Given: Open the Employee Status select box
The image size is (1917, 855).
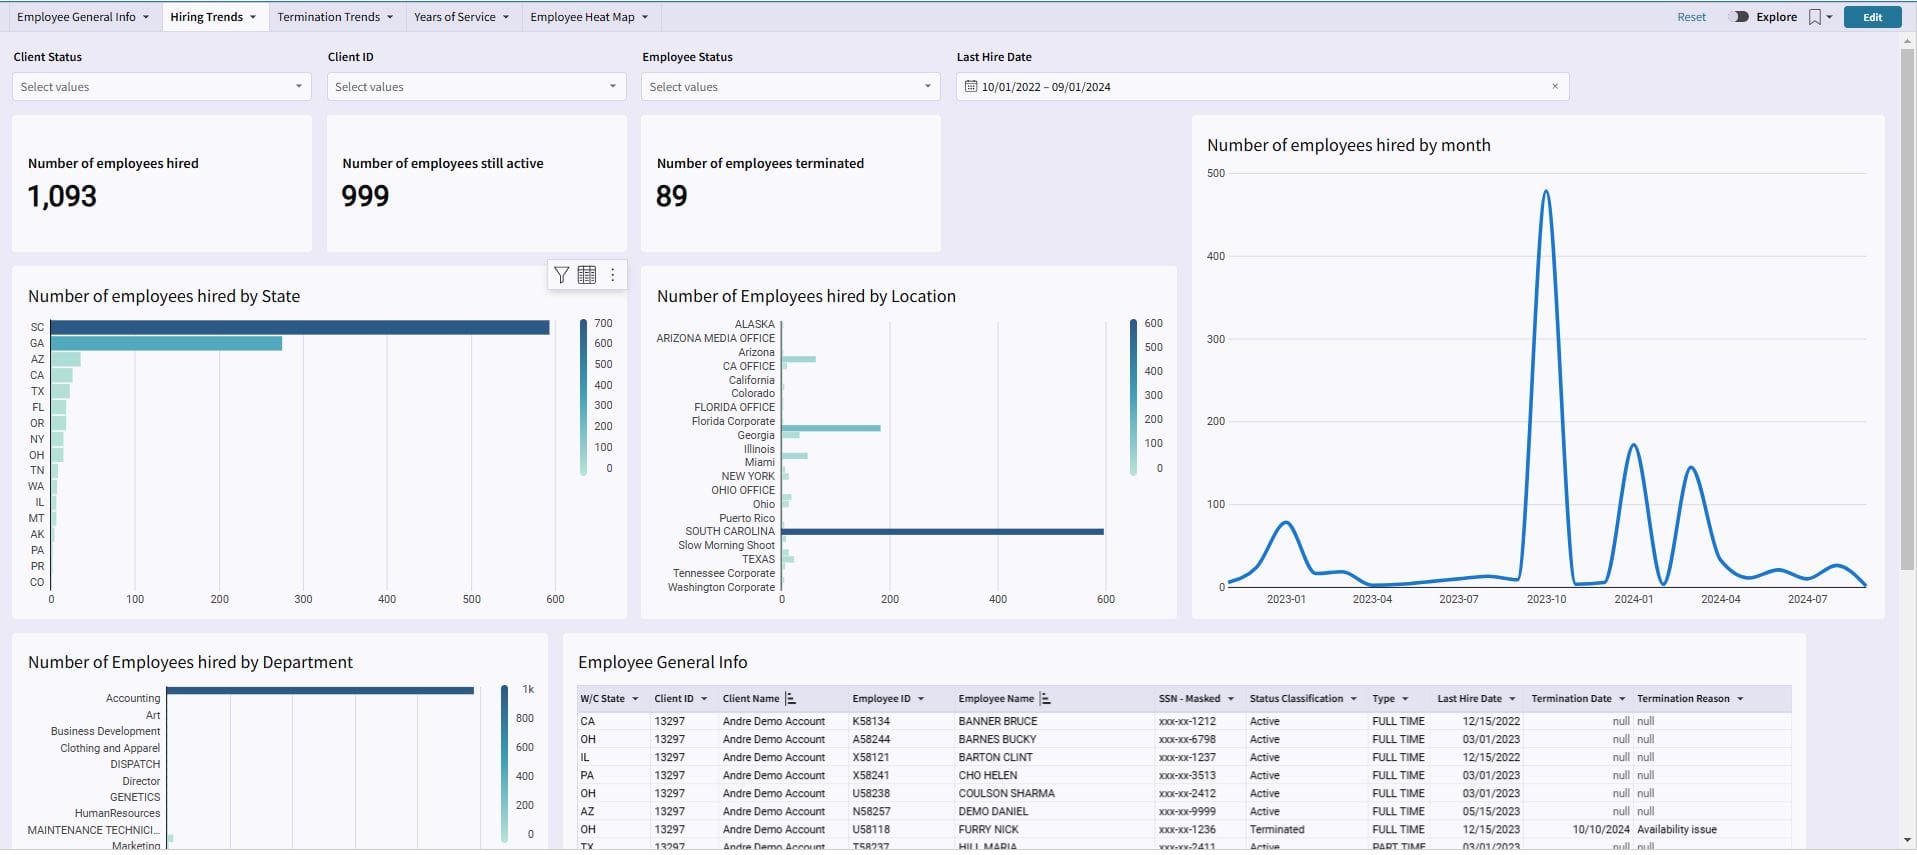Looking at the screenshot, I should 790,87.
